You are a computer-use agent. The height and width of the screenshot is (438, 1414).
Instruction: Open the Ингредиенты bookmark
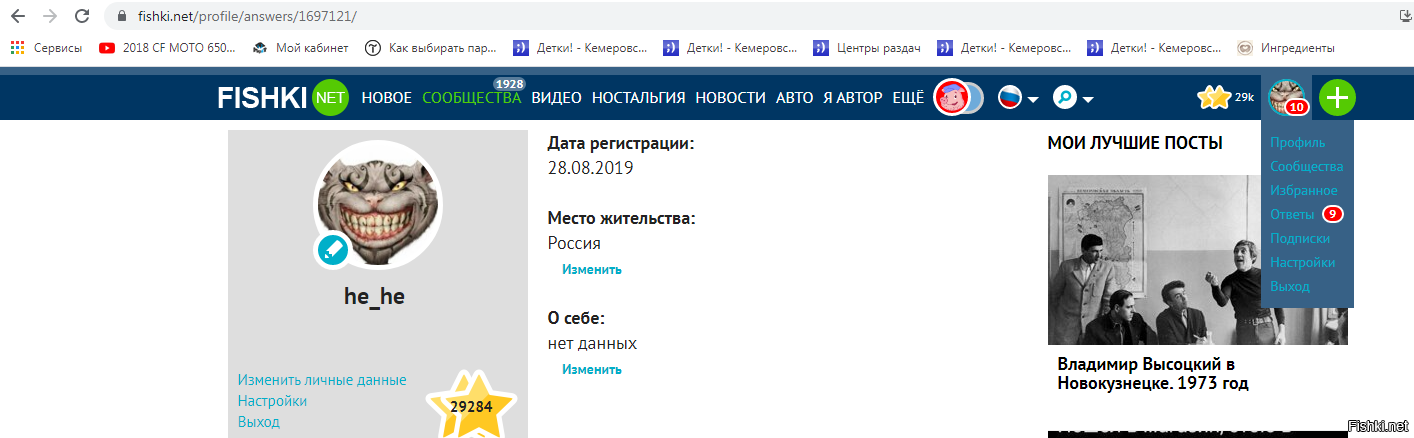pyautogui.click(x=1286, y=47)
